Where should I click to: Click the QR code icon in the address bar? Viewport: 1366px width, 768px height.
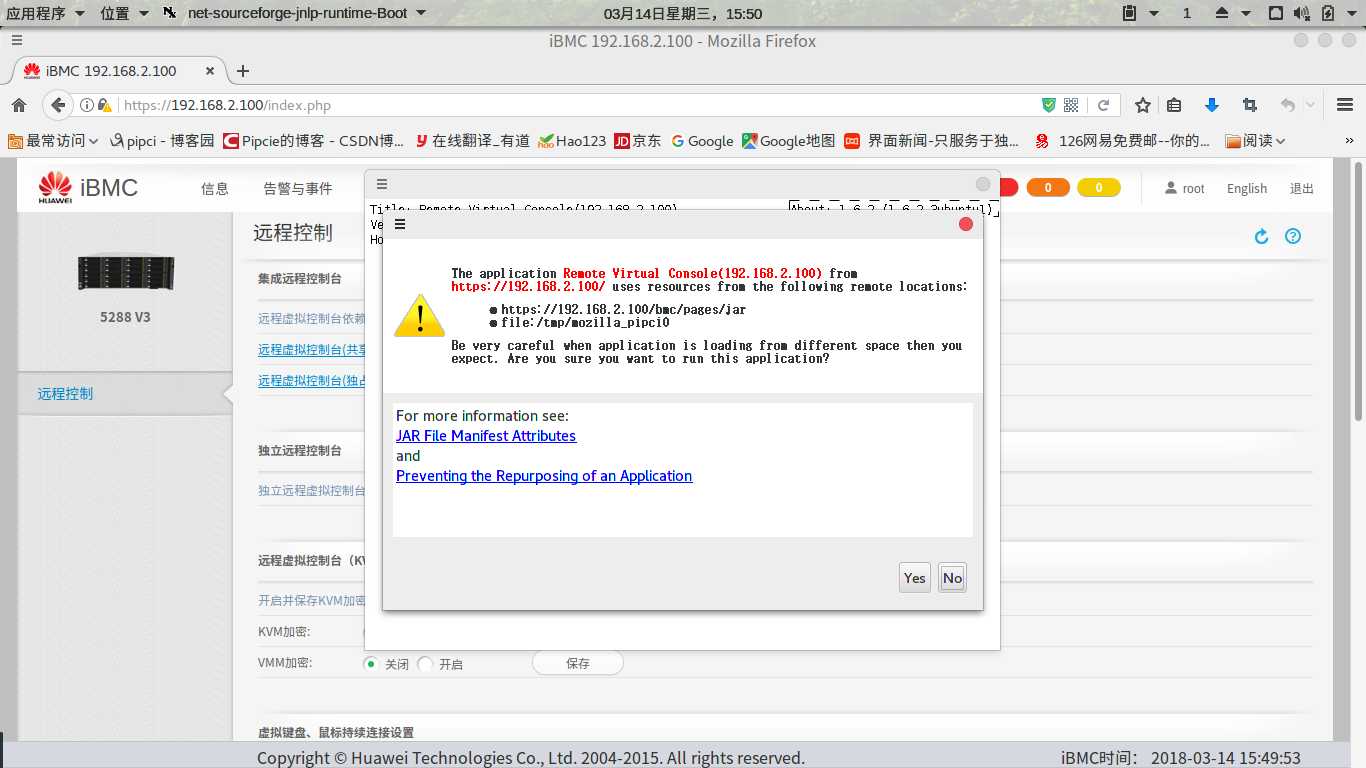tap(1071, 105)
